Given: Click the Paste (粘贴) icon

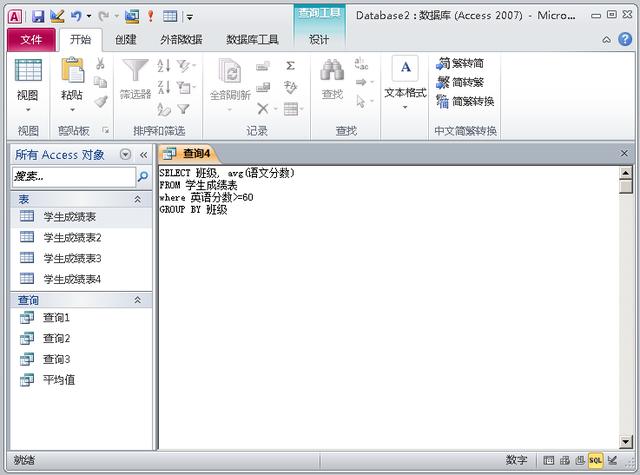Looking at the screenshot, I should click(x=72, y=72).
